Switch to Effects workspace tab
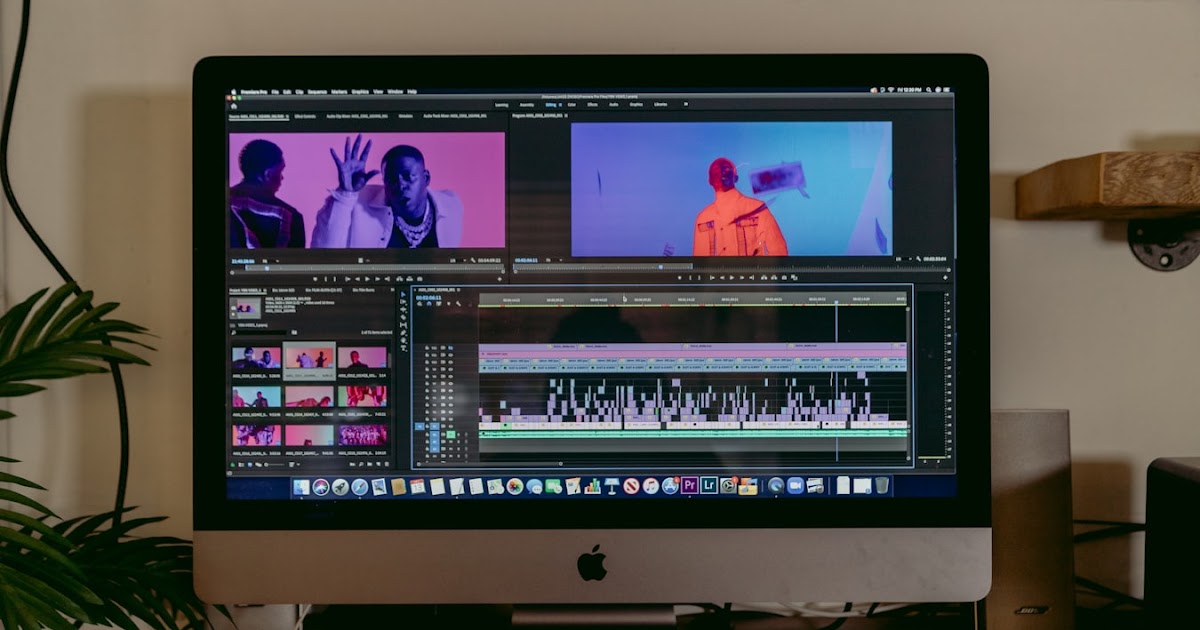Screen dimensions: 1200x630 [593, 105]
